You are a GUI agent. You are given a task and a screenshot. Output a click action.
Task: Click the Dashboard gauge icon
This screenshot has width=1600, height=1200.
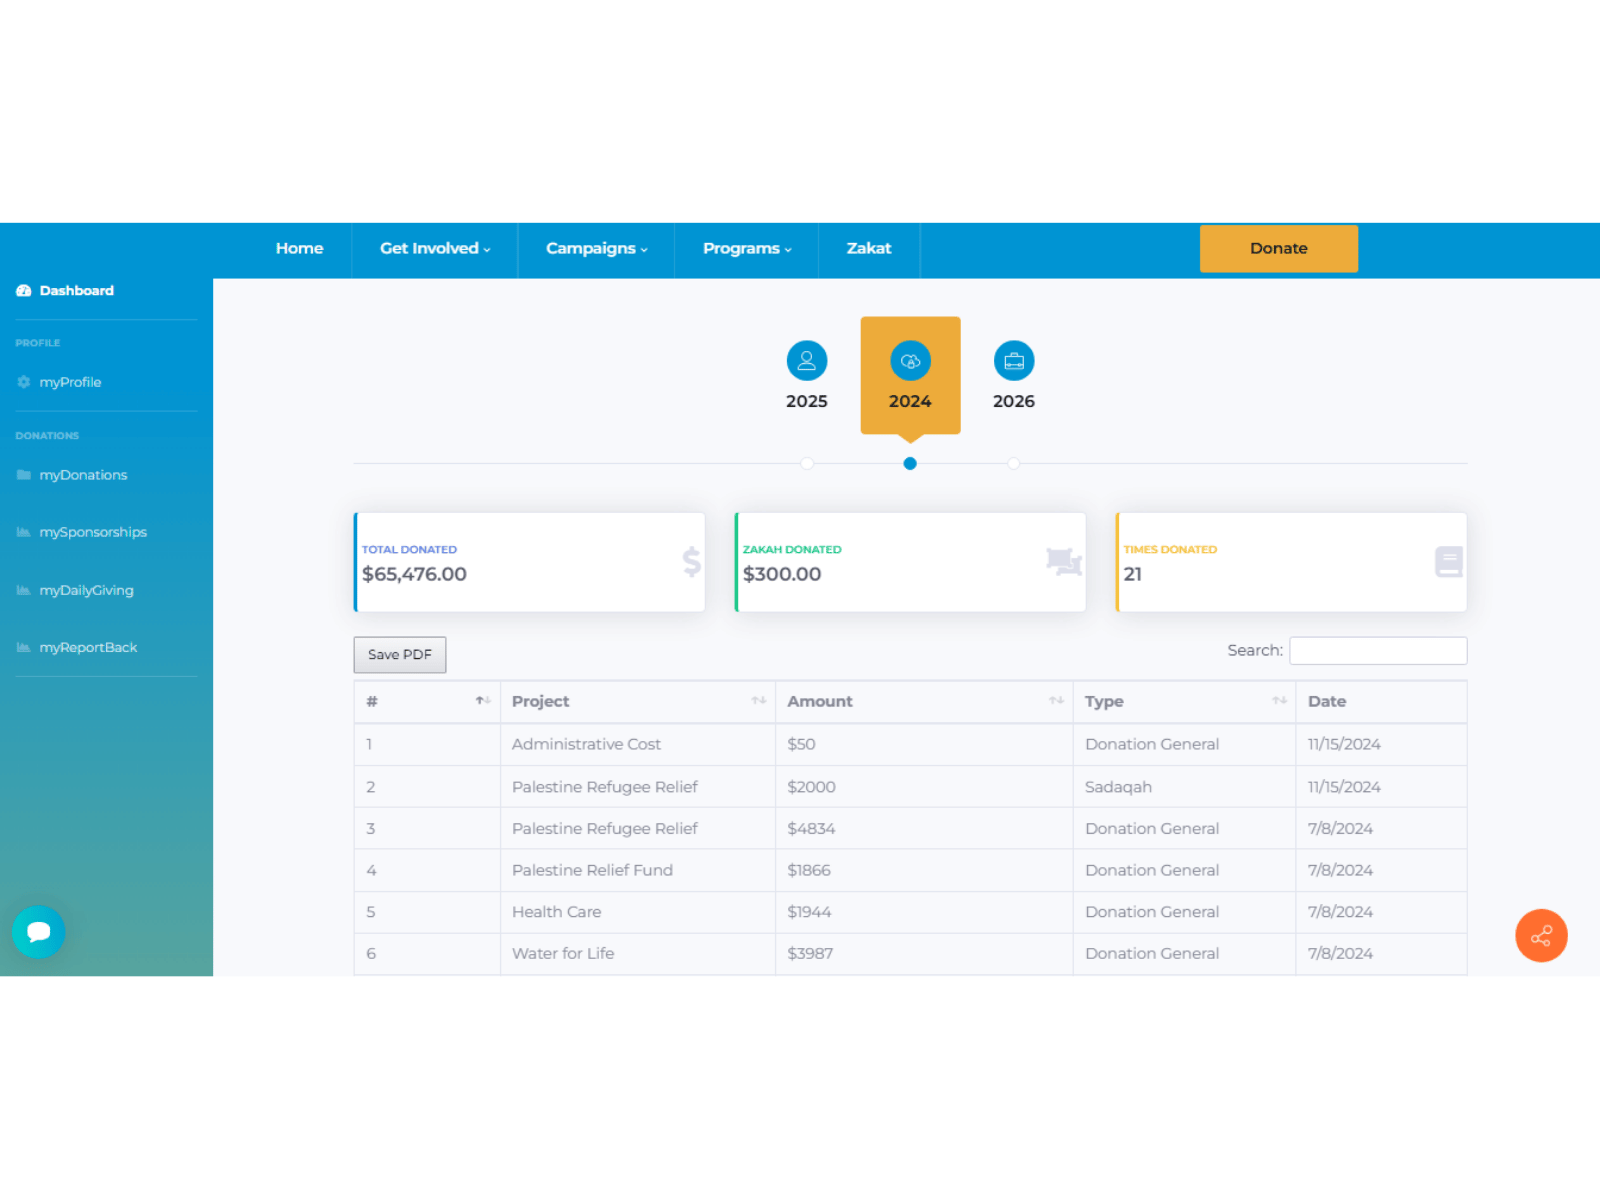point(24,291)
